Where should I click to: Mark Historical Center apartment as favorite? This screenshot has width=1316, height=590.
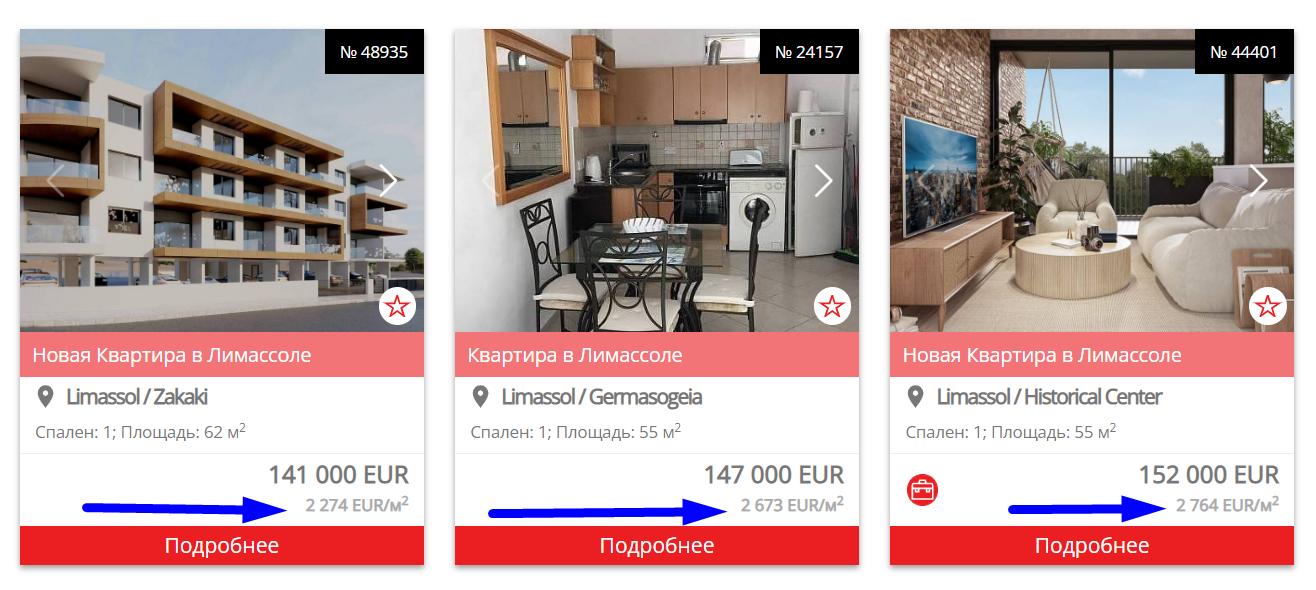point(1267,306)
